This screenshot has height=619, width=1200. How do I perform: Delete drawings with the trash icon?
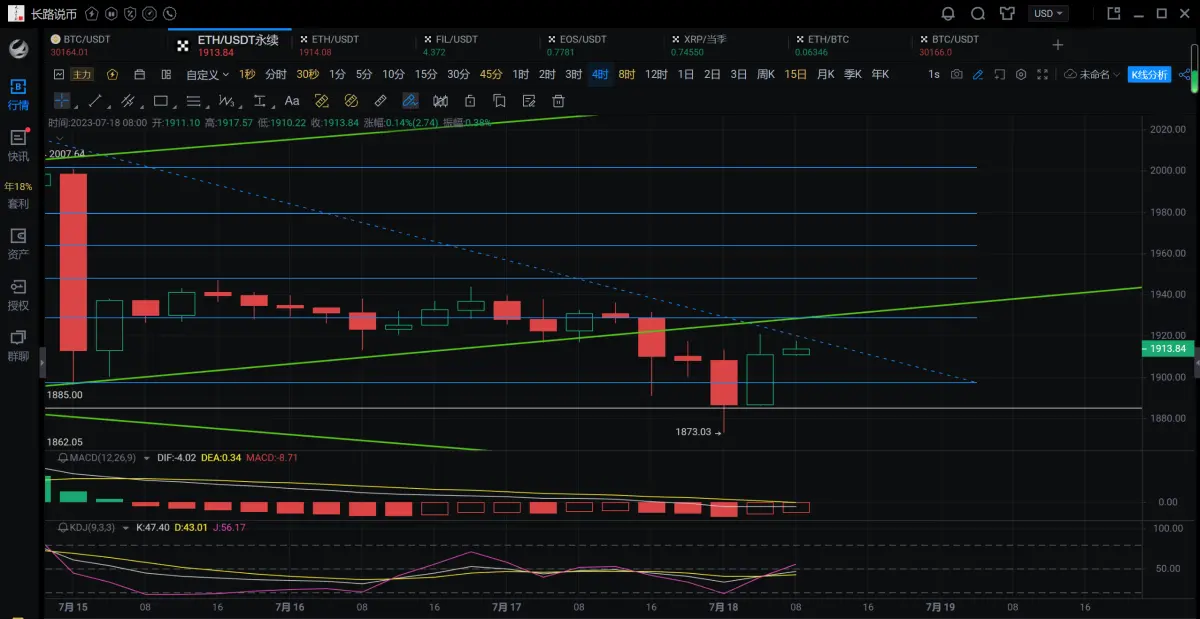coord(559,101)
